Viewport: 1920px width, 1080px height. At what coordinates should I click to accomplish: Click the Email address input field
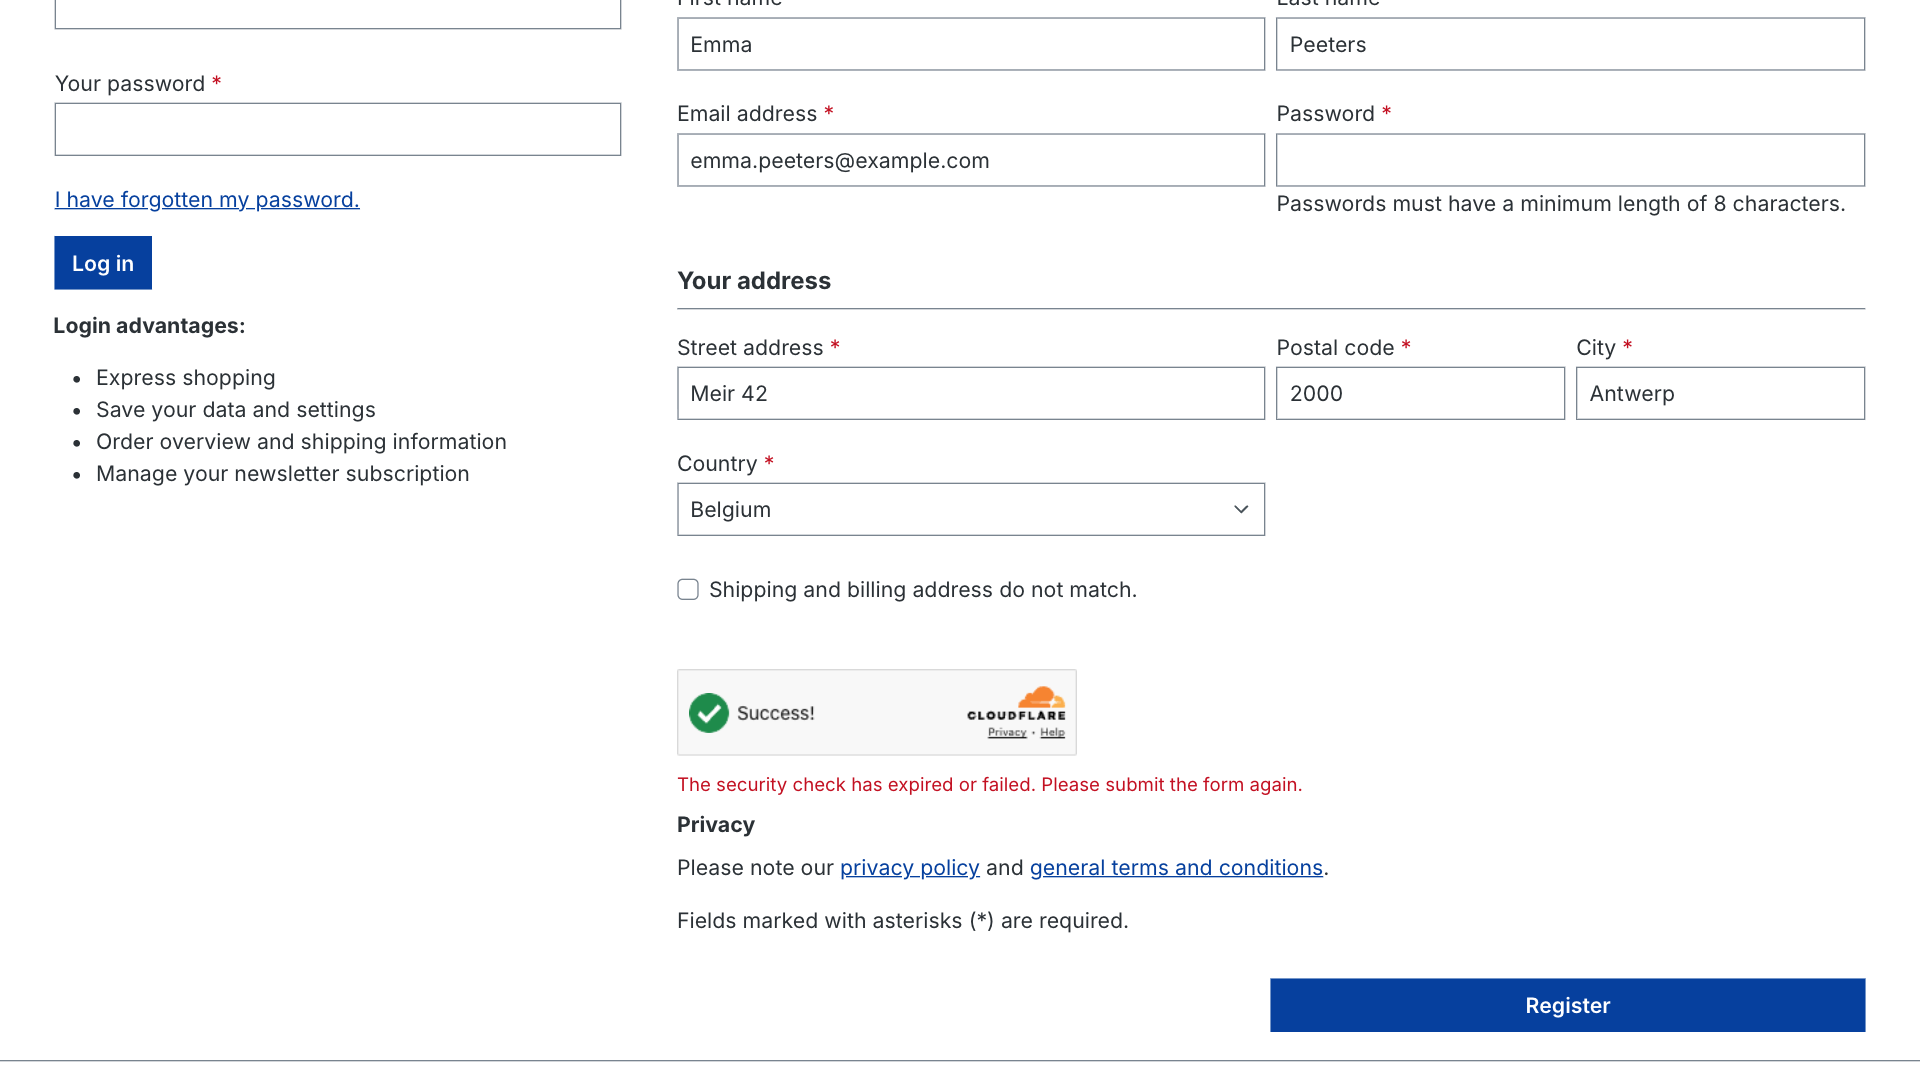tap(970, 160)
